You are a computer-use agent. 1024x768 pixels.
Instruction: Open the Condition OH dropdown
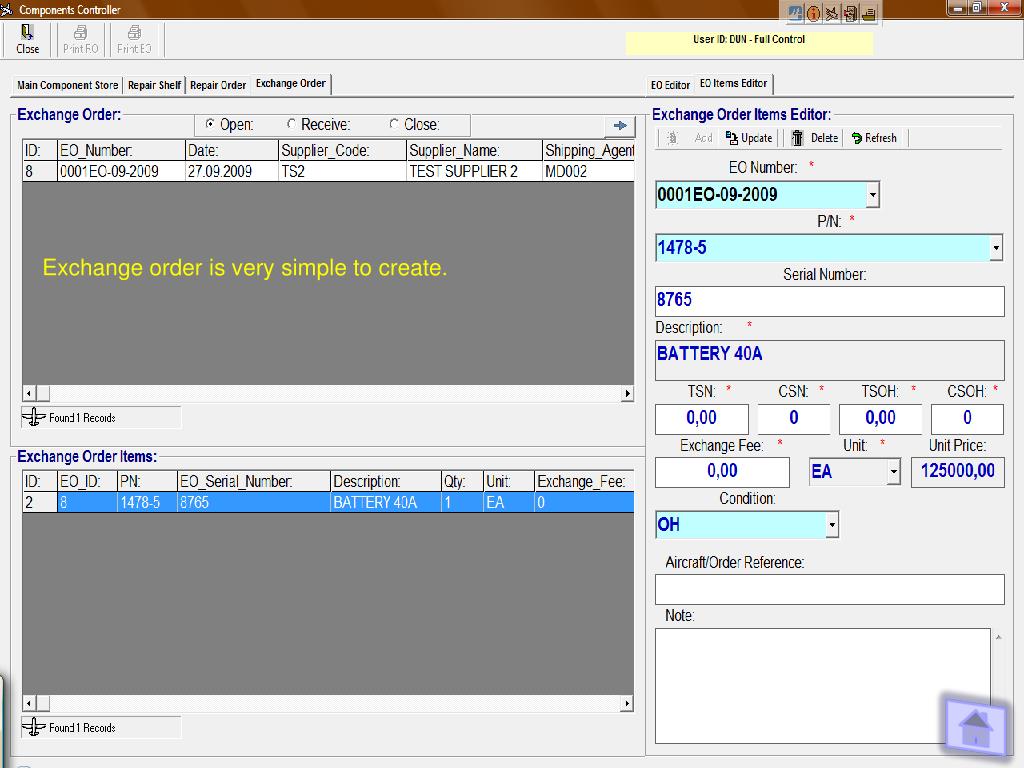831,524
